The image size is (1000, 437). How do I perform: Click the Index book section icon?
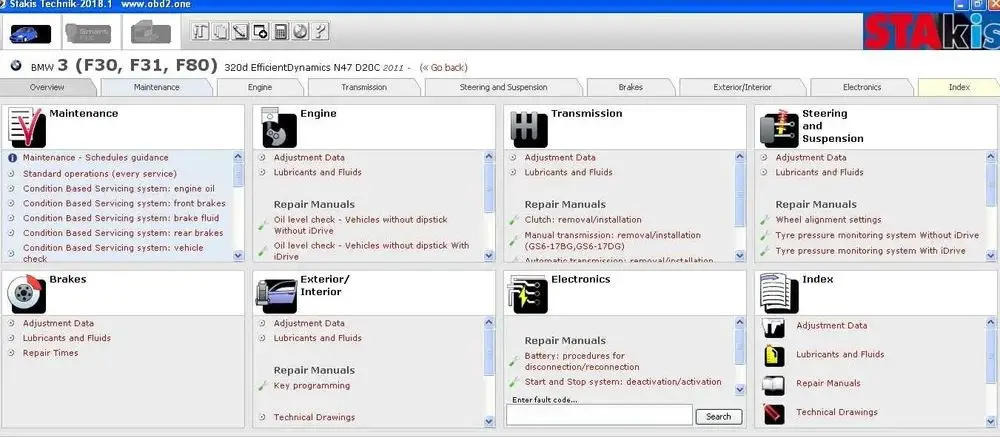(x=779, y=293)
